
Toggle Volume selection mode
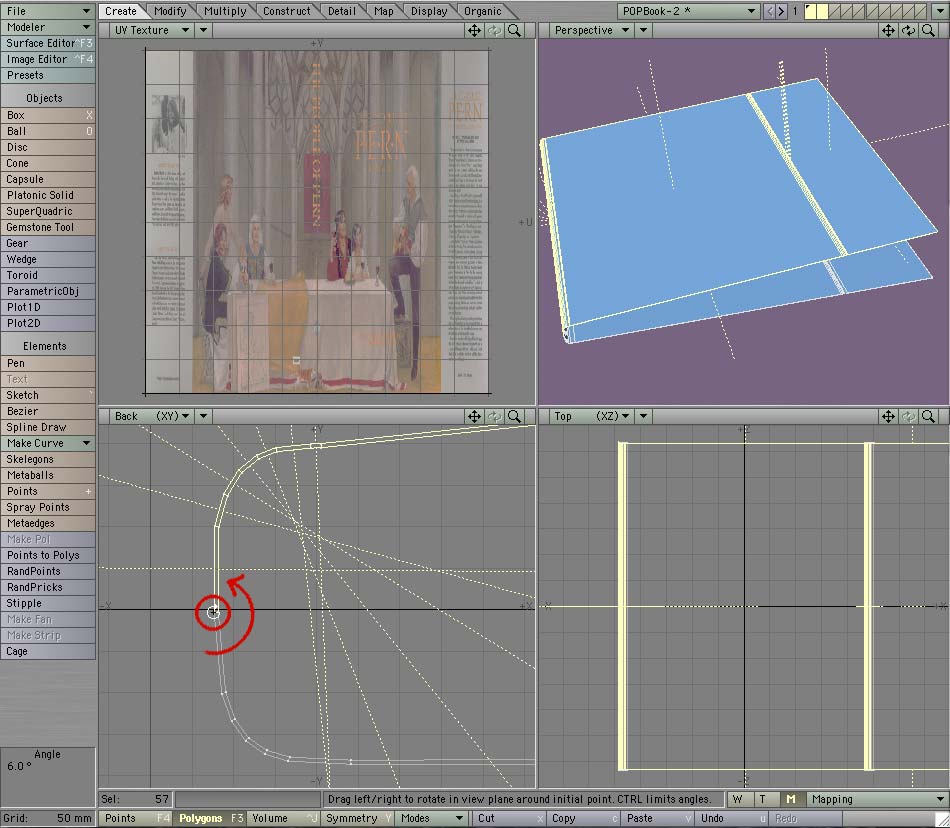(x=283, y=818)
